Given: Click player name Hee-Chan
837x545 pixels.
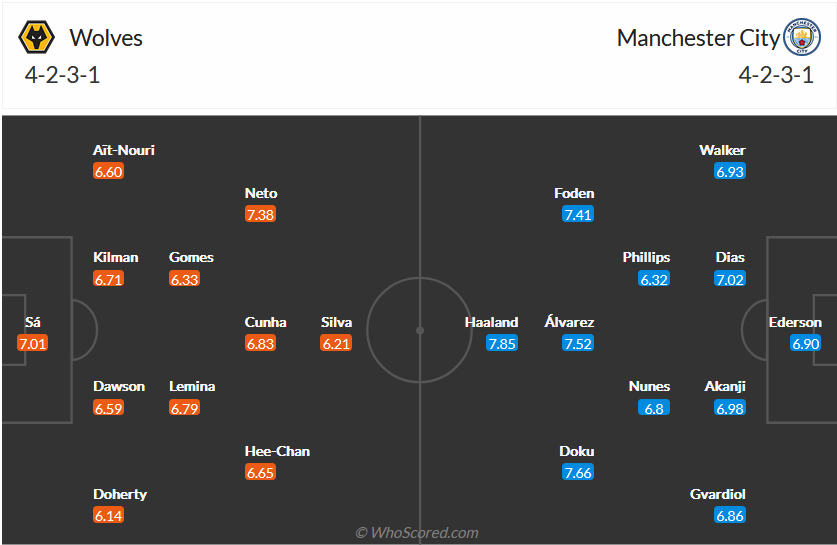Looking at the screenshot, I should [x=277, y=451].
